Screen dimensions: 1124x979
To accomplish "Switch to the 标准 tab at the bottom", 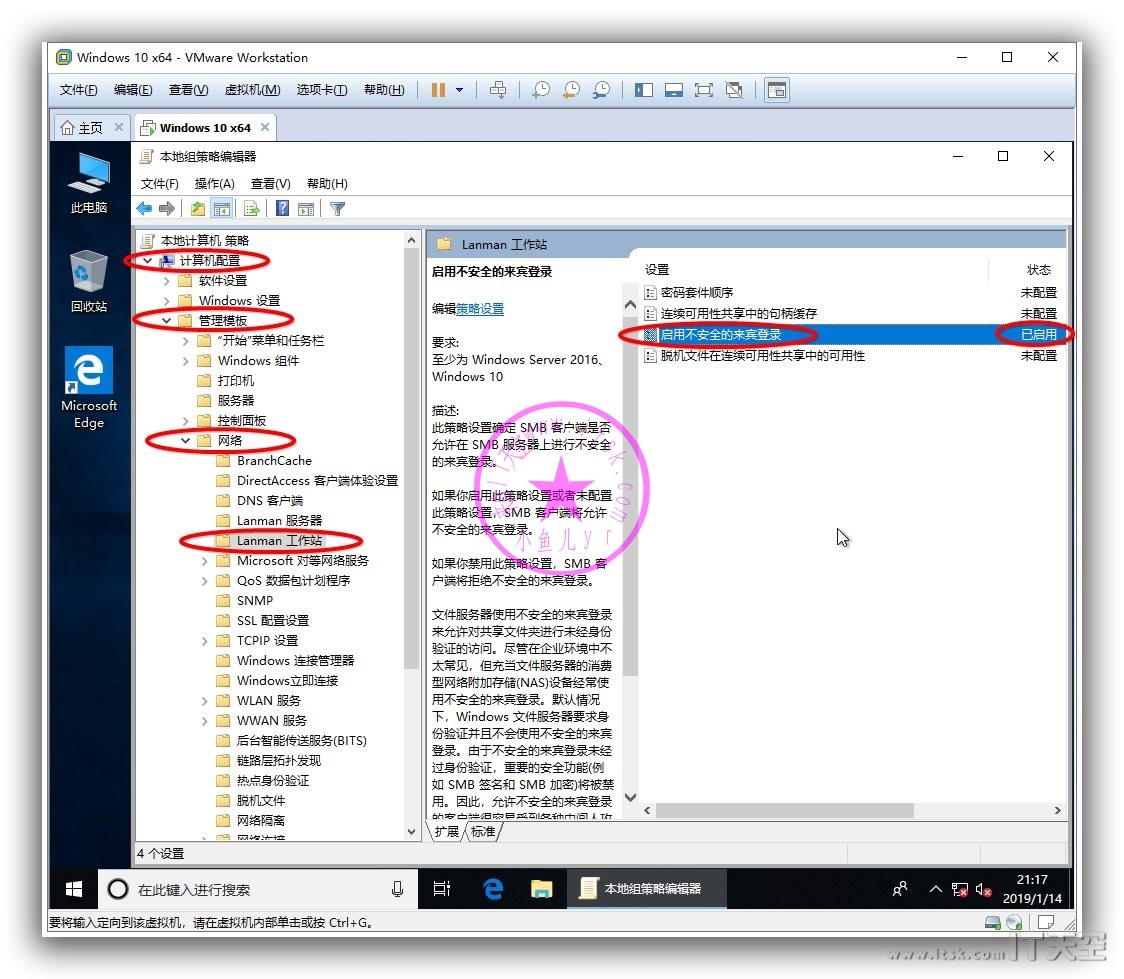I will 482,831.
